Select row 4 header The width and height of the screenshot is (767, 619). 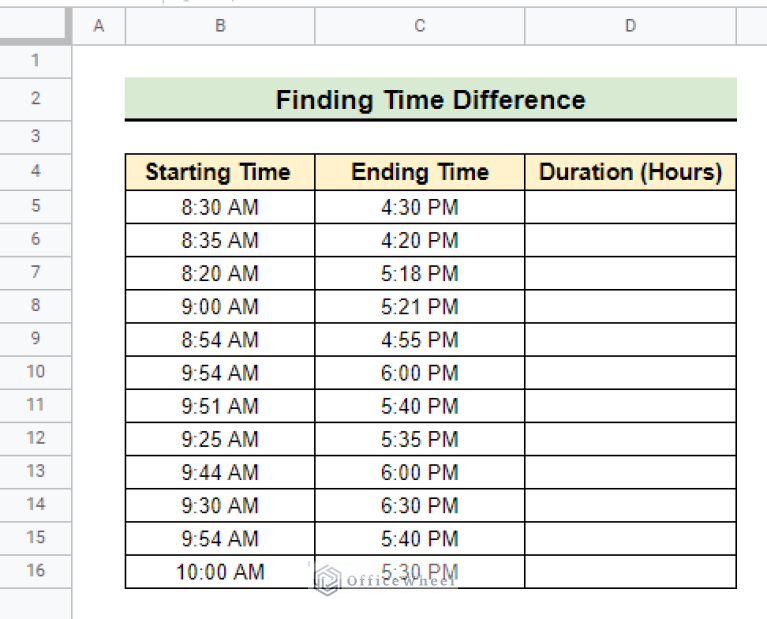click(x=36, y=171)
